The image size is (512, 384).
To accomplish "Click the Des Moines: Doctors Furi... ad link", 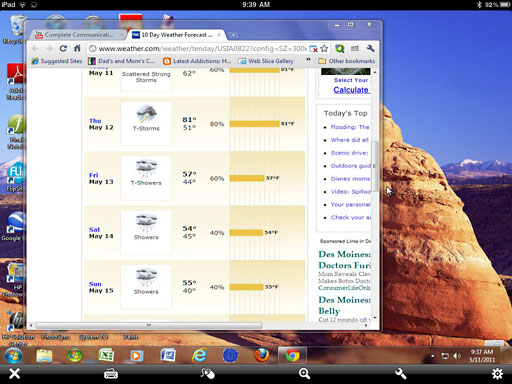I will pyautogui.click(x=344, y=260).
